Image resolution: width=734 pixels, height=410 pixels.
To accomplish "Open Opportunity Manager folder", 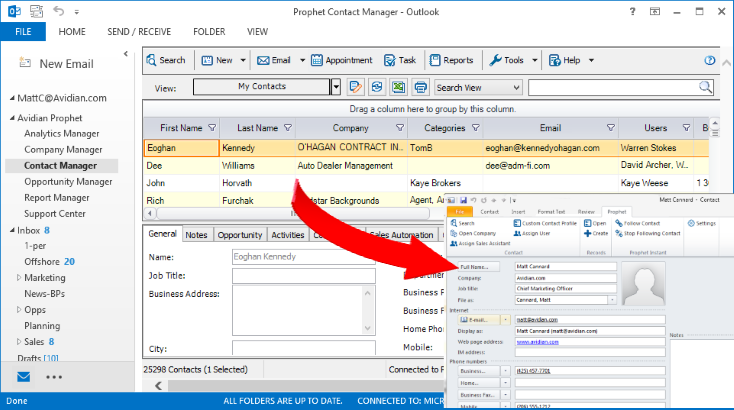I will [68, 182].
